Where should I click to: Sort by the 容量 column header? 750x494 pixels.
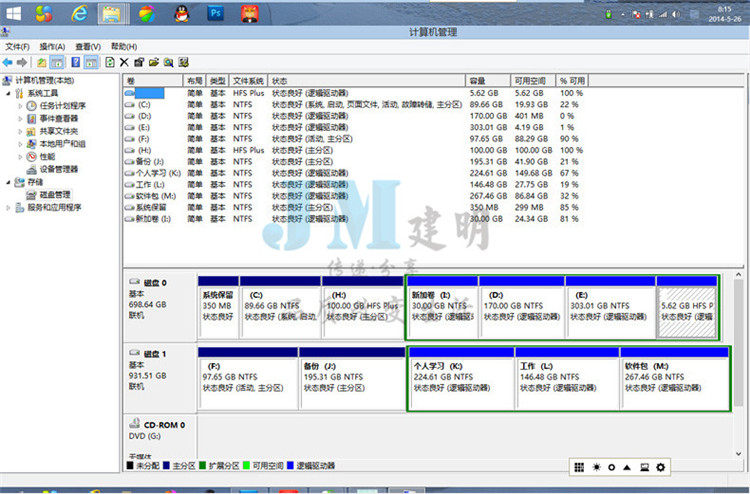pyautogui.click(x=488, y=81)
